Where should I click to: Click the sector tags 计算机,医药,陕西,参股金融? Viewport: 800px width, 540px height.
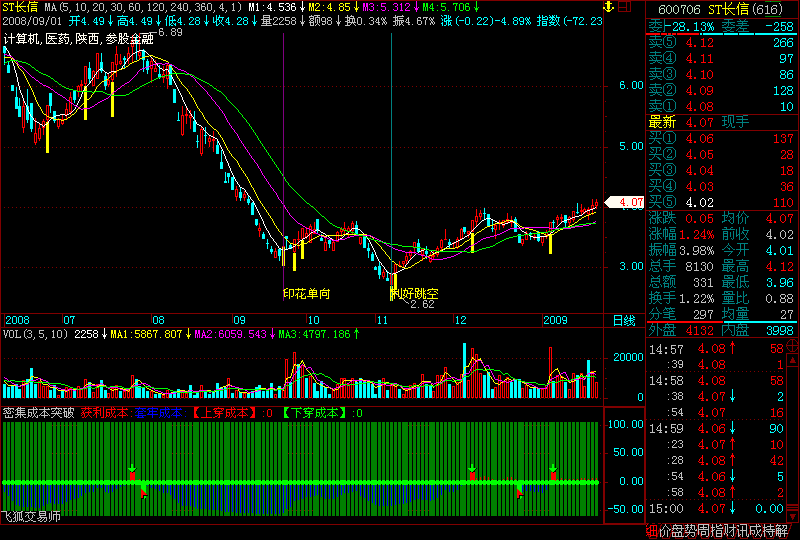pyautogui.click(x=79, y=39)
